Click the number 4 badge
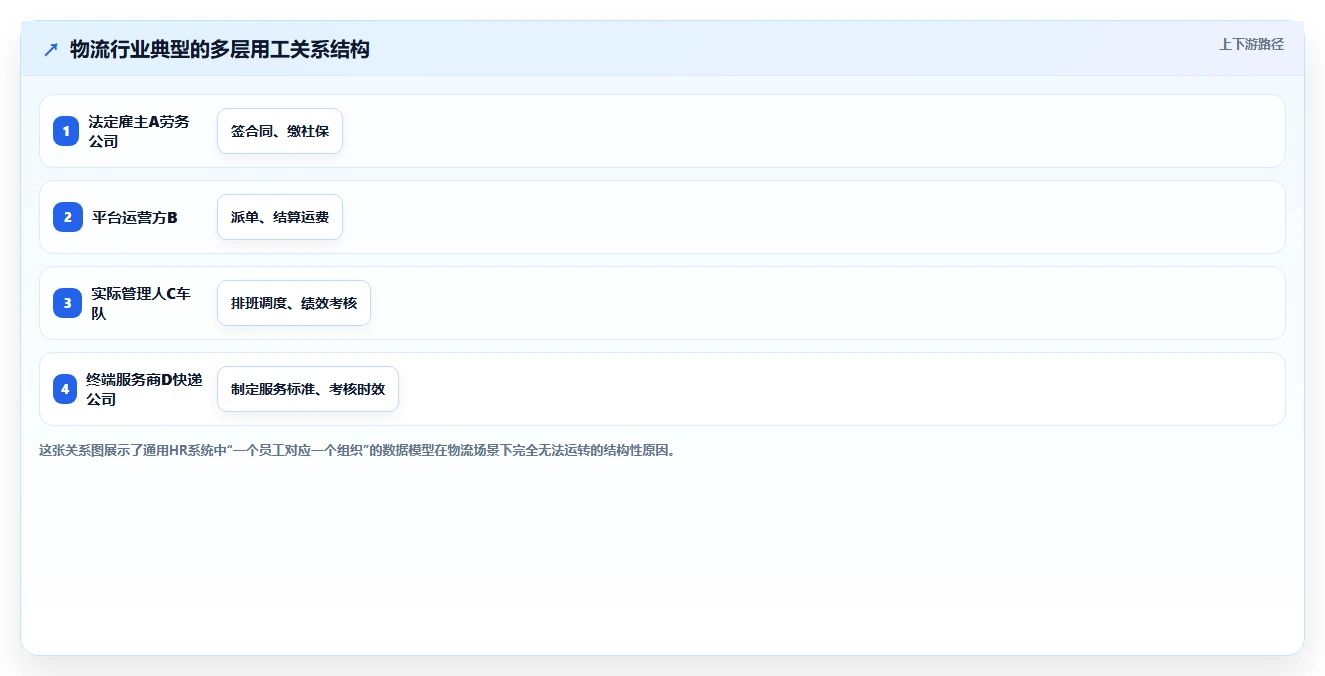Screen dimensions: 1325x676 coord(65,389)
